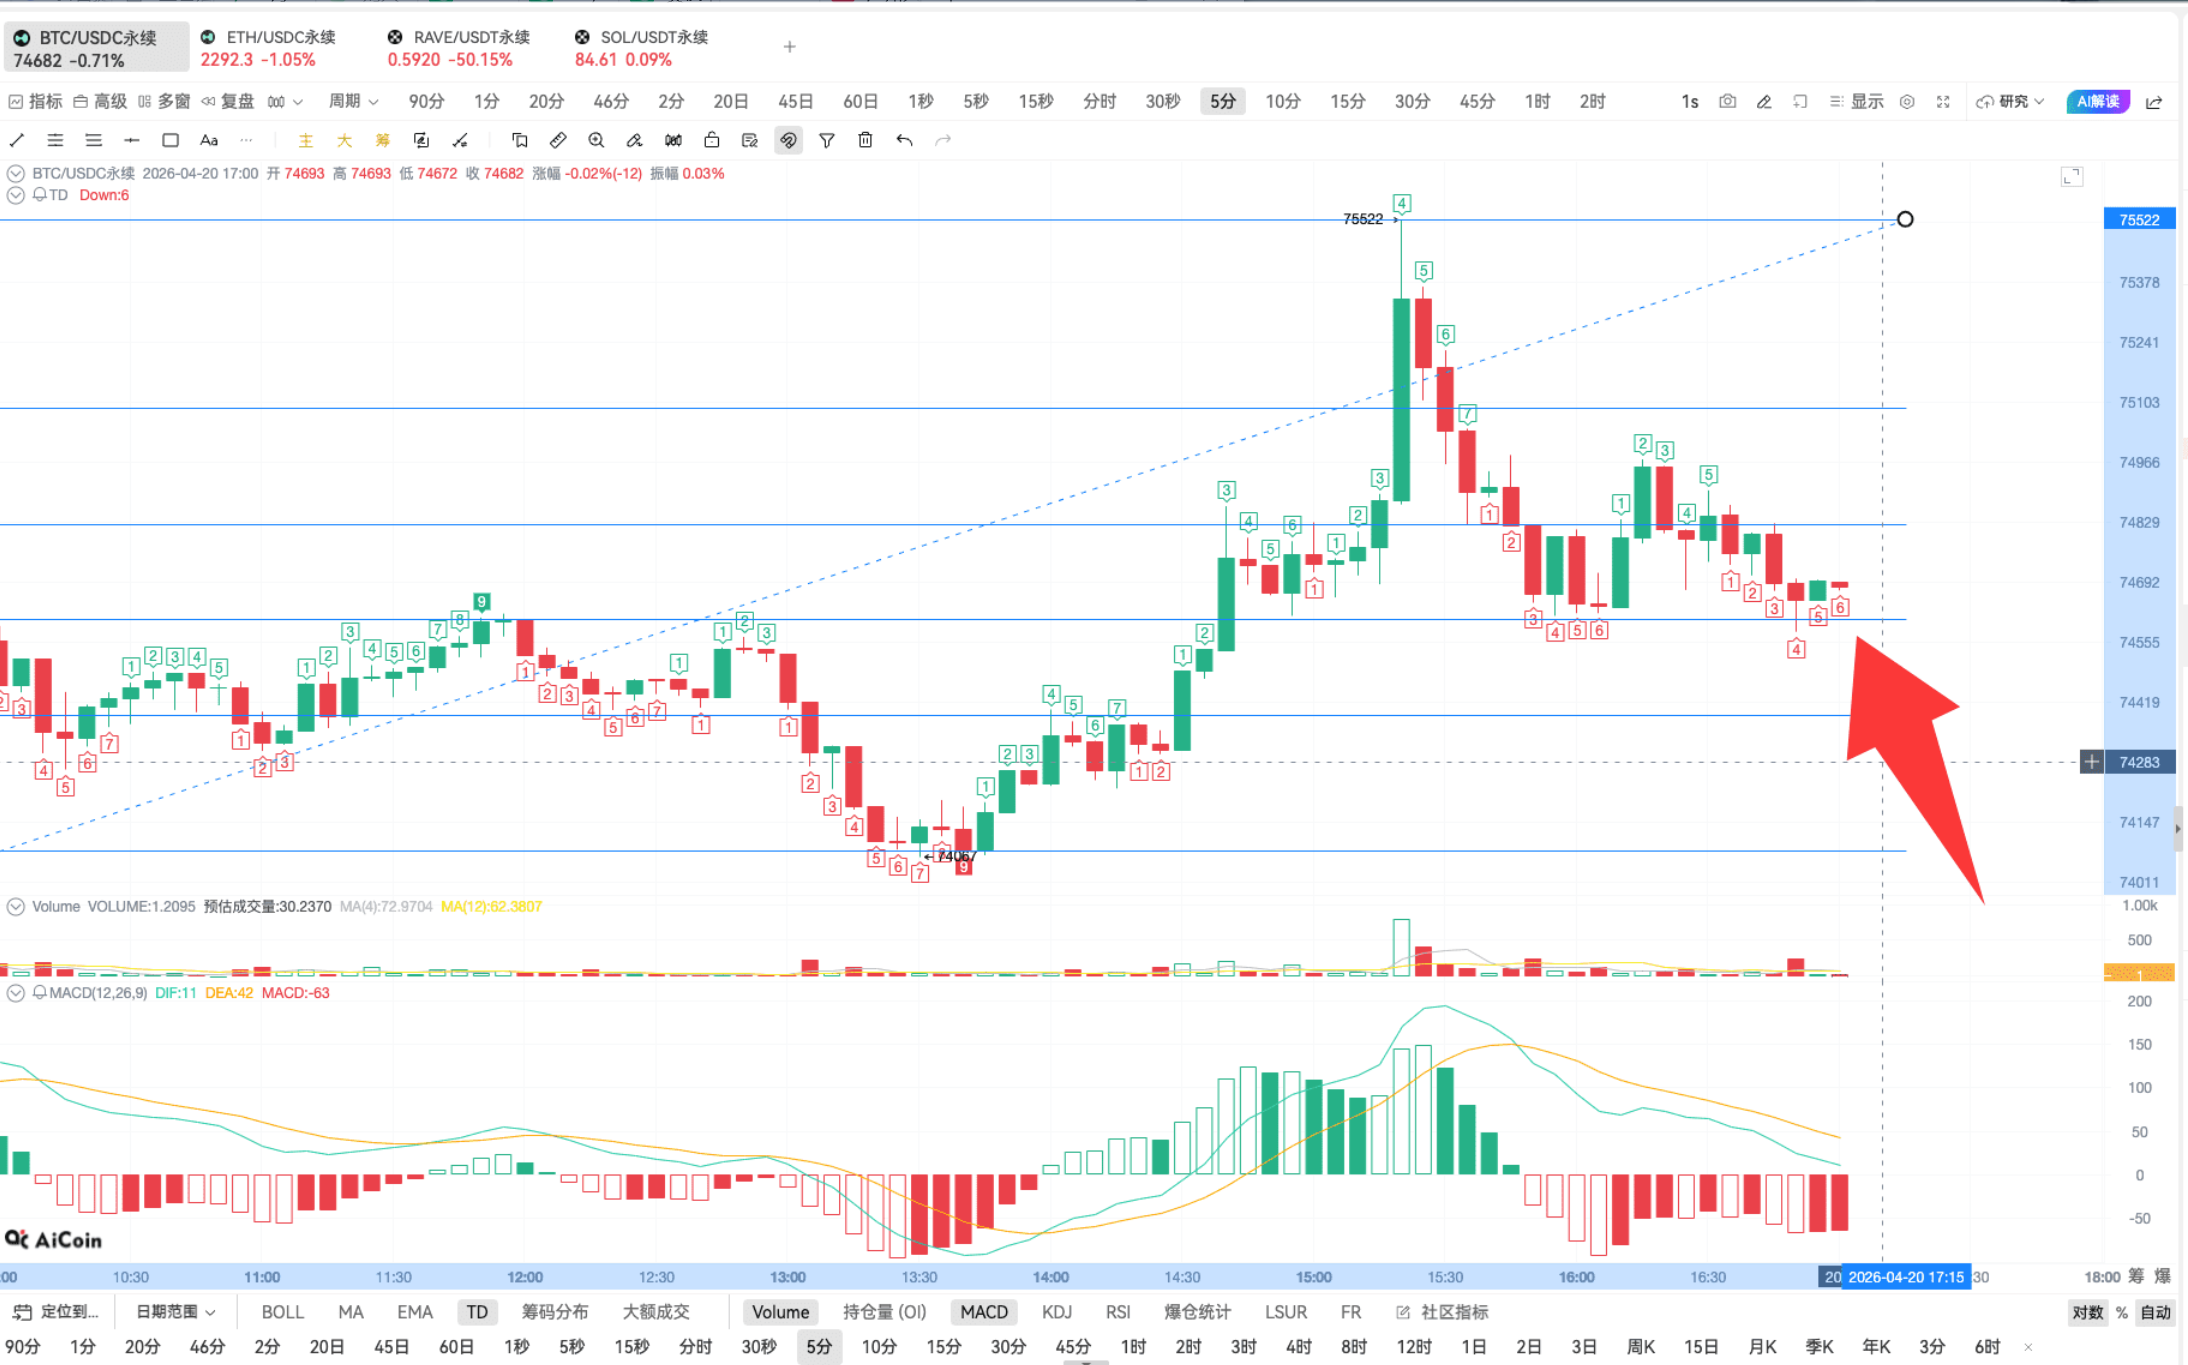Screen dimensions: 2188x1365
Task: Toggle the 筹 chip distribution highlight
Action: [381, 140]
